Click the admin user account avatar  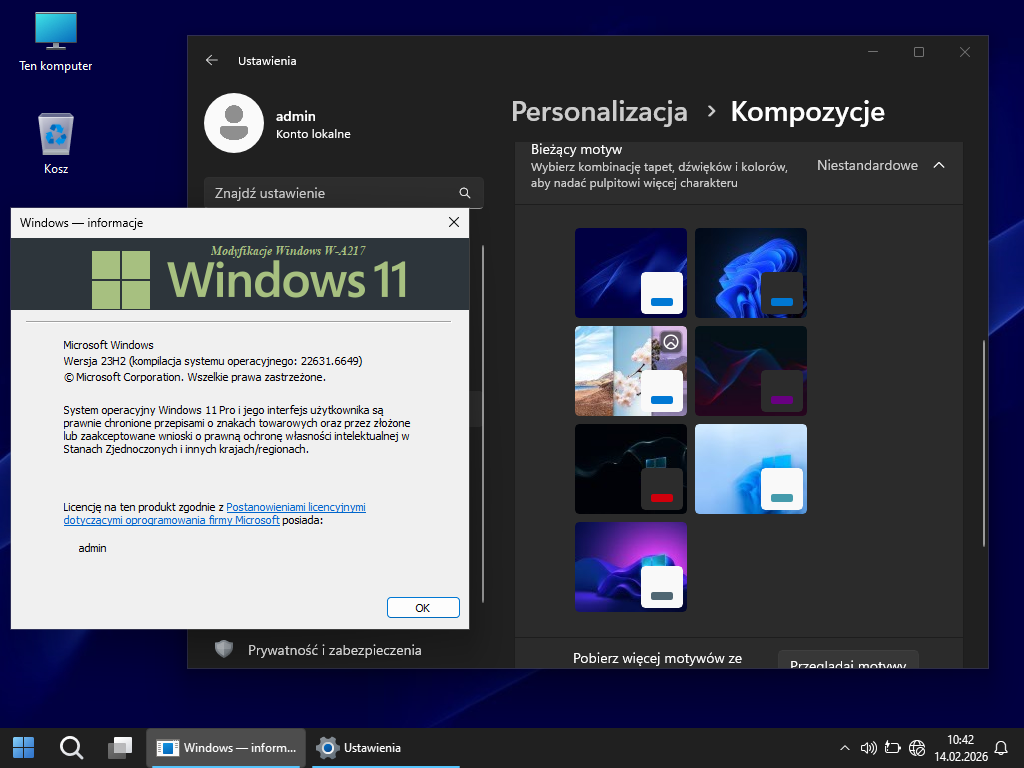coord(233,123)
